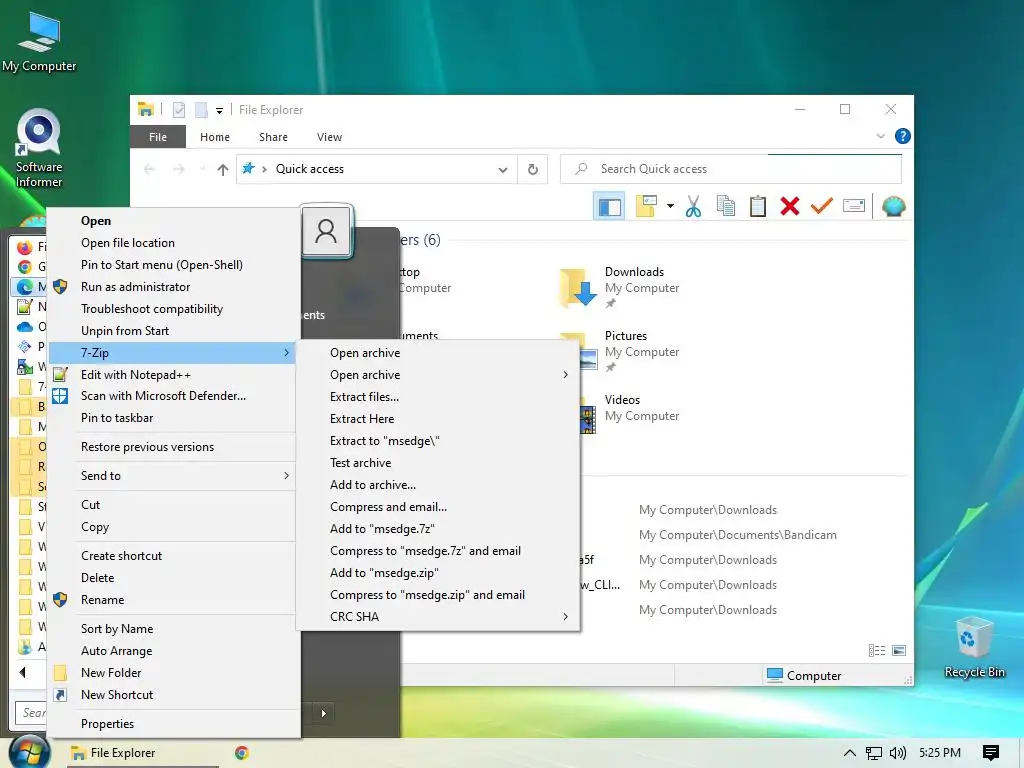
Task: Click the Paste clipboard icon in toolbar
Action: tap(758, 206)
